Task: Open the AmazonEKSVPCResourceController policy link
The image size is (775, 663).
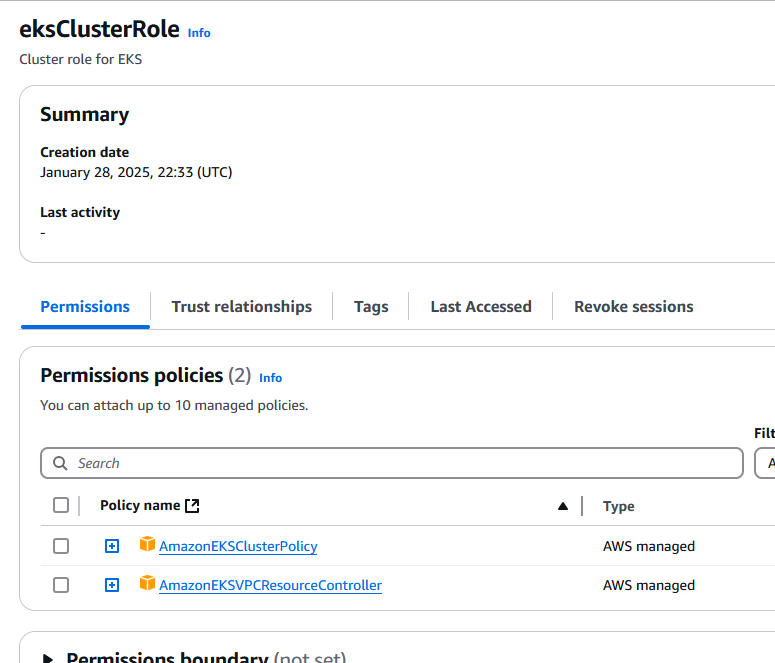Action: [x=270, y=585]
